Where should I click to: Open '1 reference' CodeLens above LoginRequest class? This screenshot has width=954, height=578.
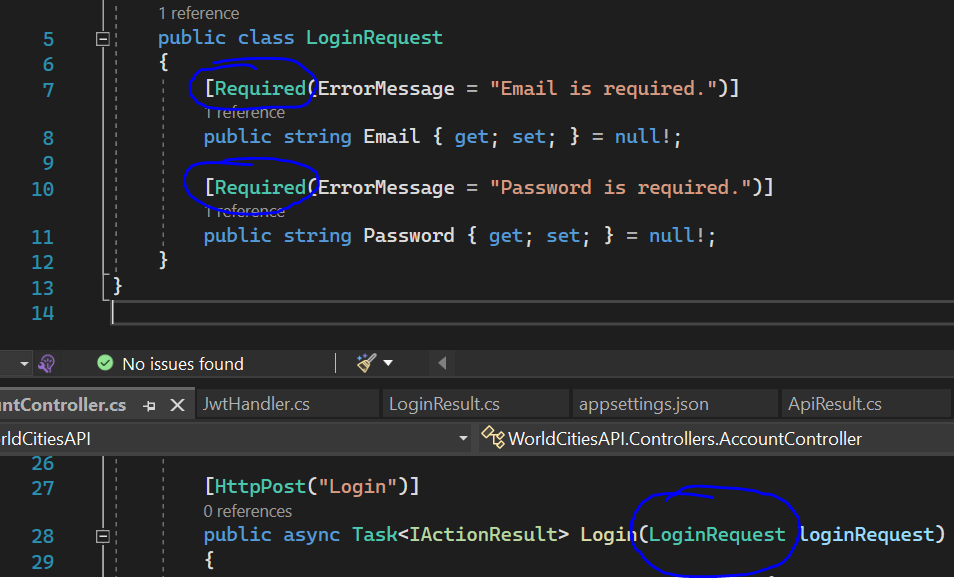[198, 13]
